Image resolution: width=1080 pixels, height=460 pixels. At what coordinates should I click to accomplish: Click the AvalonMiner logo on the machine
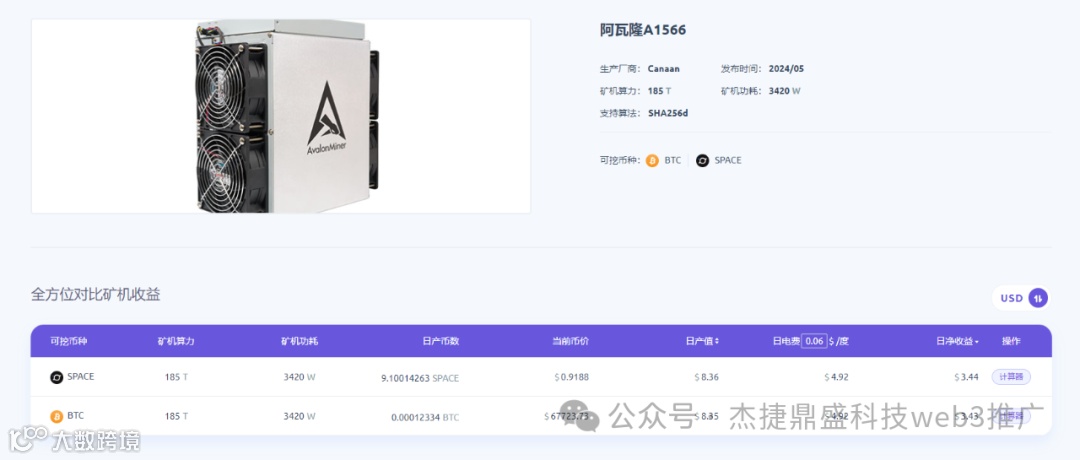(x=326, y=119)
